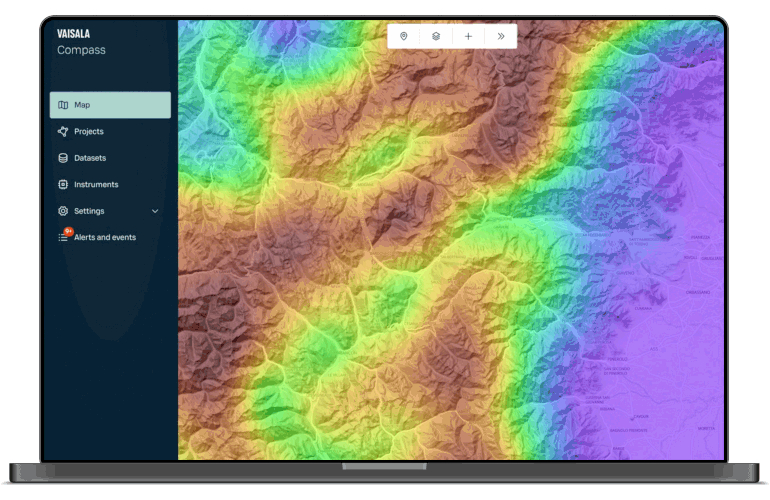Image resolution: width=770 pixels, height=500 pixels.
Task: Select the Map menu label
Action: tap(82, 105)
